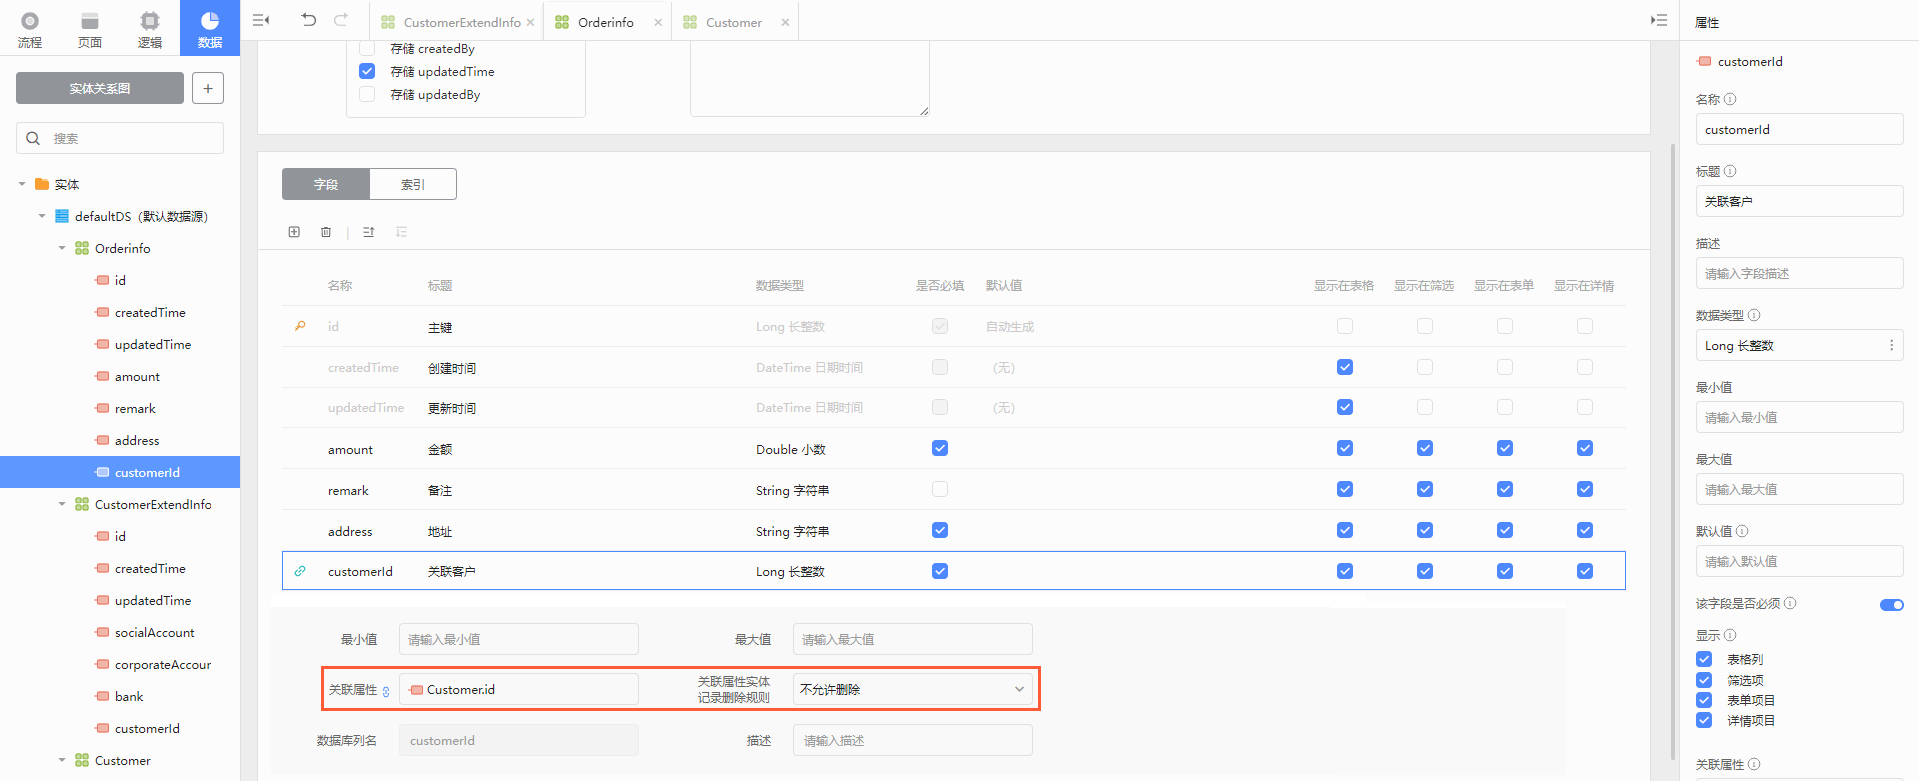Open the 关联属性实体记录删除规则 dropdown
The width and height of the screenshot is (1919, 781).
pos(912,689)
